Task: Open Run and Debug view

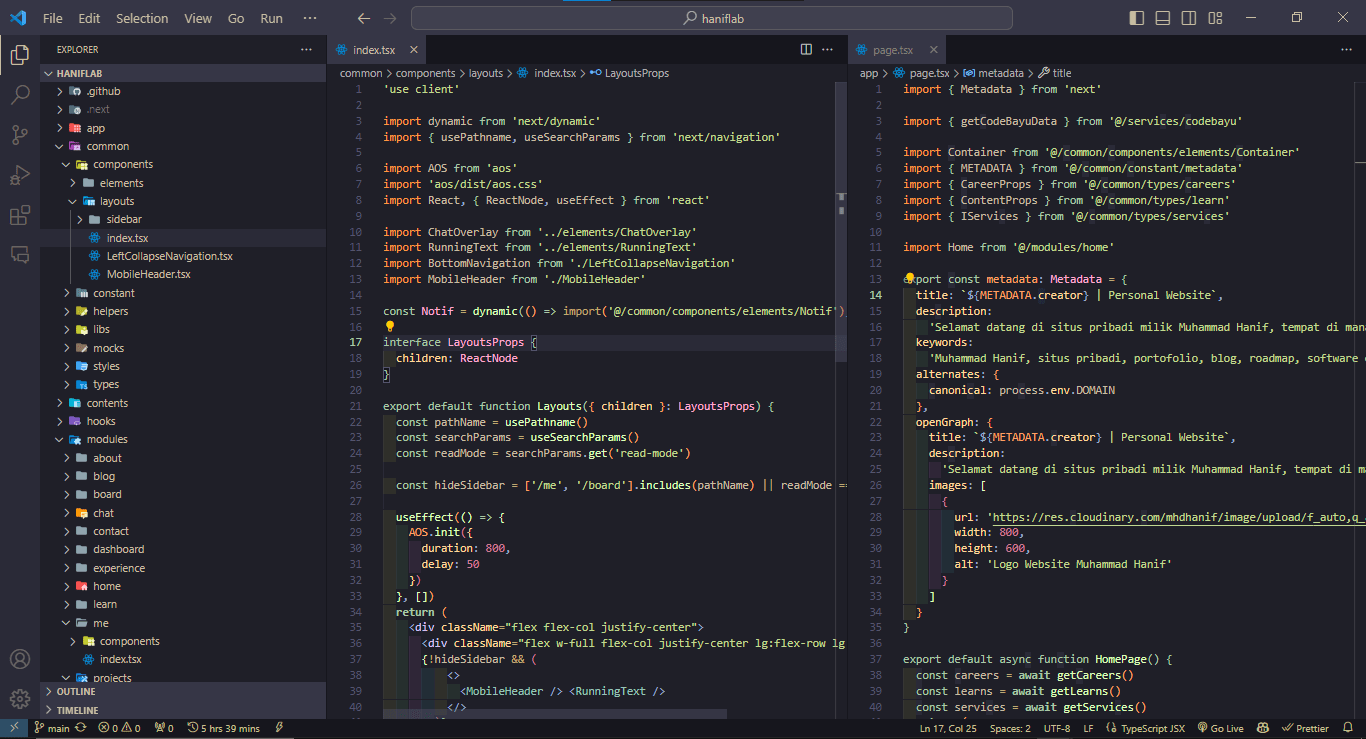Action: point(20,175)
